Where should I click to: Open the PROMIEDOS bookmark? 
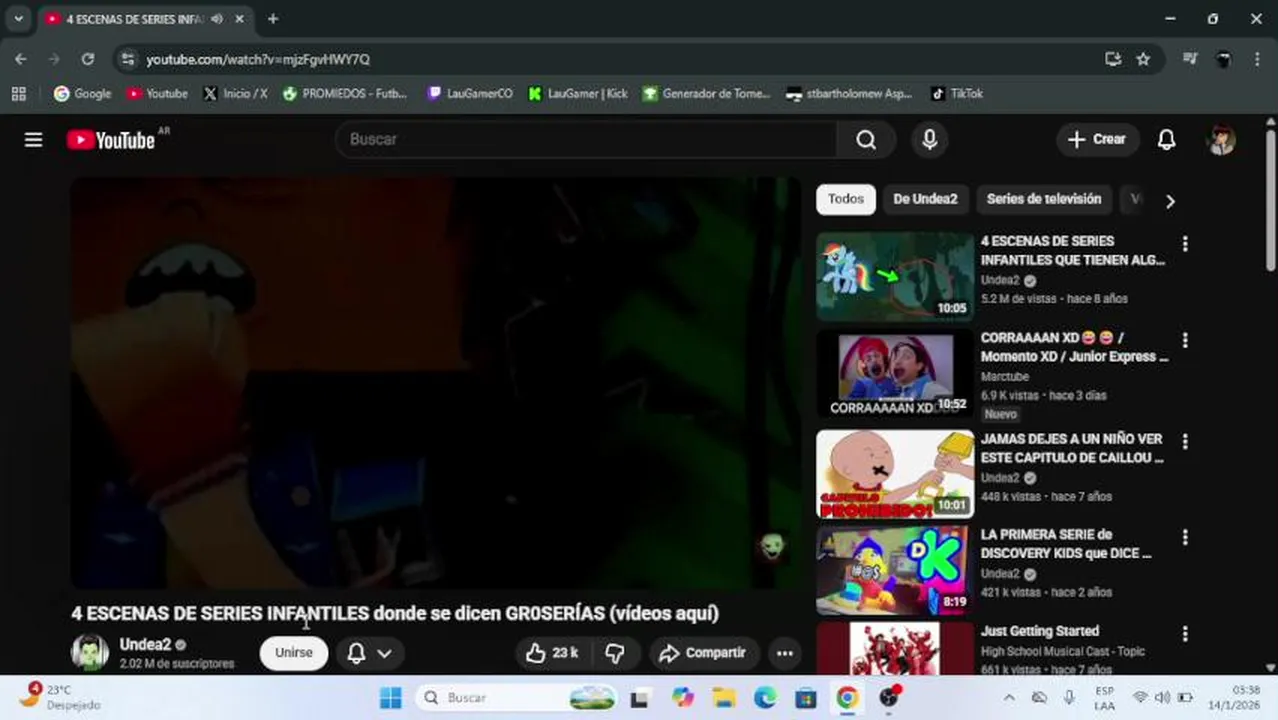tap(345, 93)
